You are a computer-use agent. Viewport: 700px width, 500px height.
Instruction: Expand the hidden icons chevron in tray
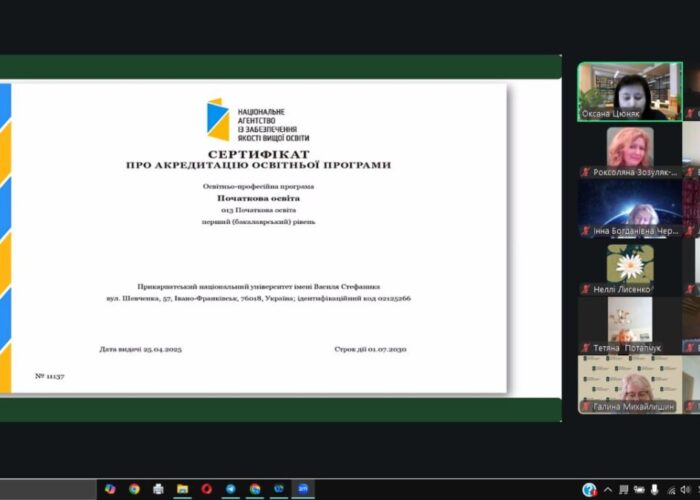pyautogui.click(x=608, y=489)
